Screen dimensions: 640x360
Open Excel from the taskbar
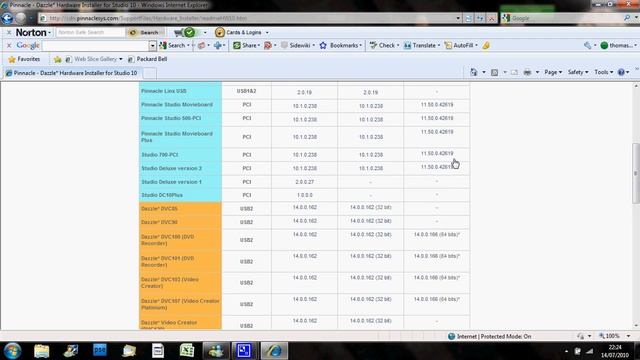tap(187, 351)
